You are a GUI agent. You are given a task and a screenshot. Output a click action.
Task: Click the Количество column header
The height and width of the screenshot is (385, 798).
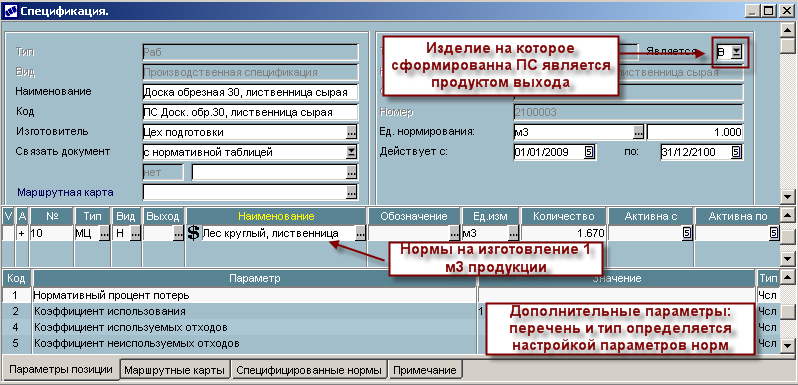(x=563, y=216)
